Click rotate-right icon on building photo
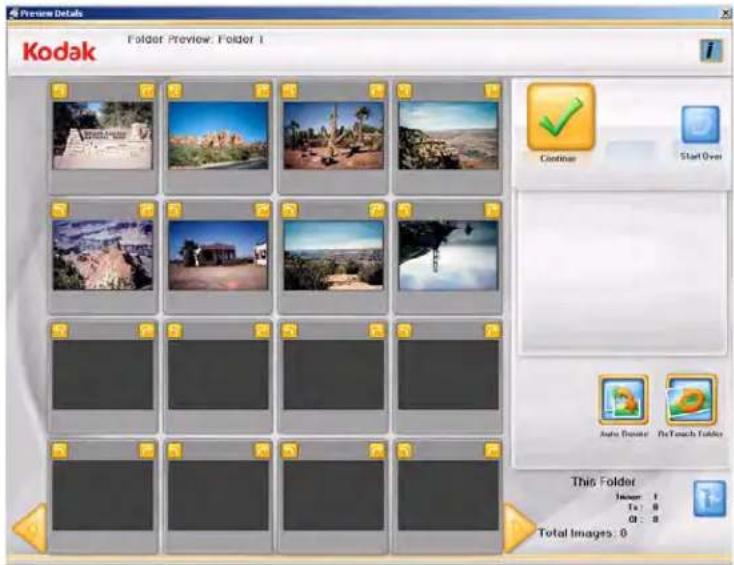734x565 pixels. pos(263,211)
